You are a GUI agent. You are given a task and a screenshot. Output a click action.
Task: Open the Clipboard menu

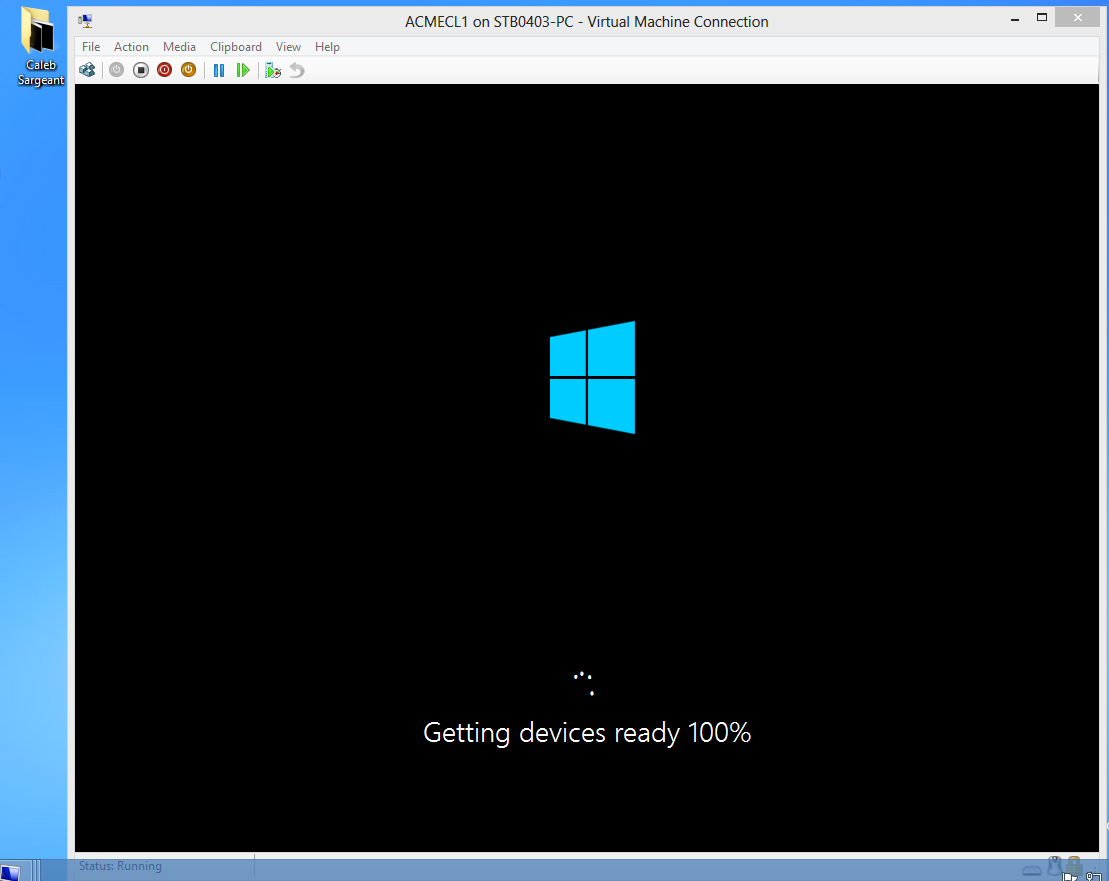tap(236, 47)
